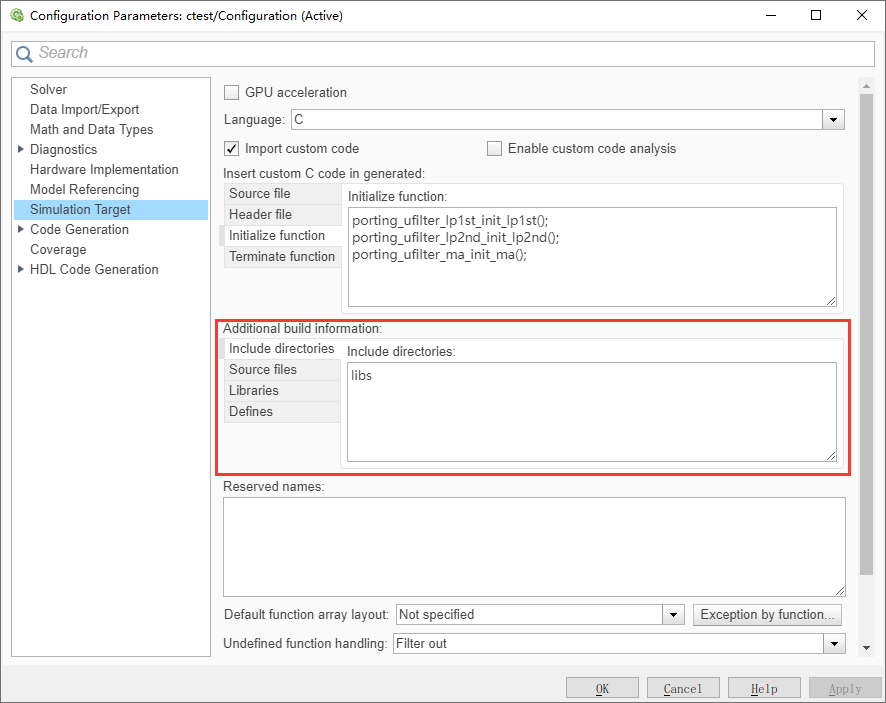Switch to the Libraries tab

[282, 390]
